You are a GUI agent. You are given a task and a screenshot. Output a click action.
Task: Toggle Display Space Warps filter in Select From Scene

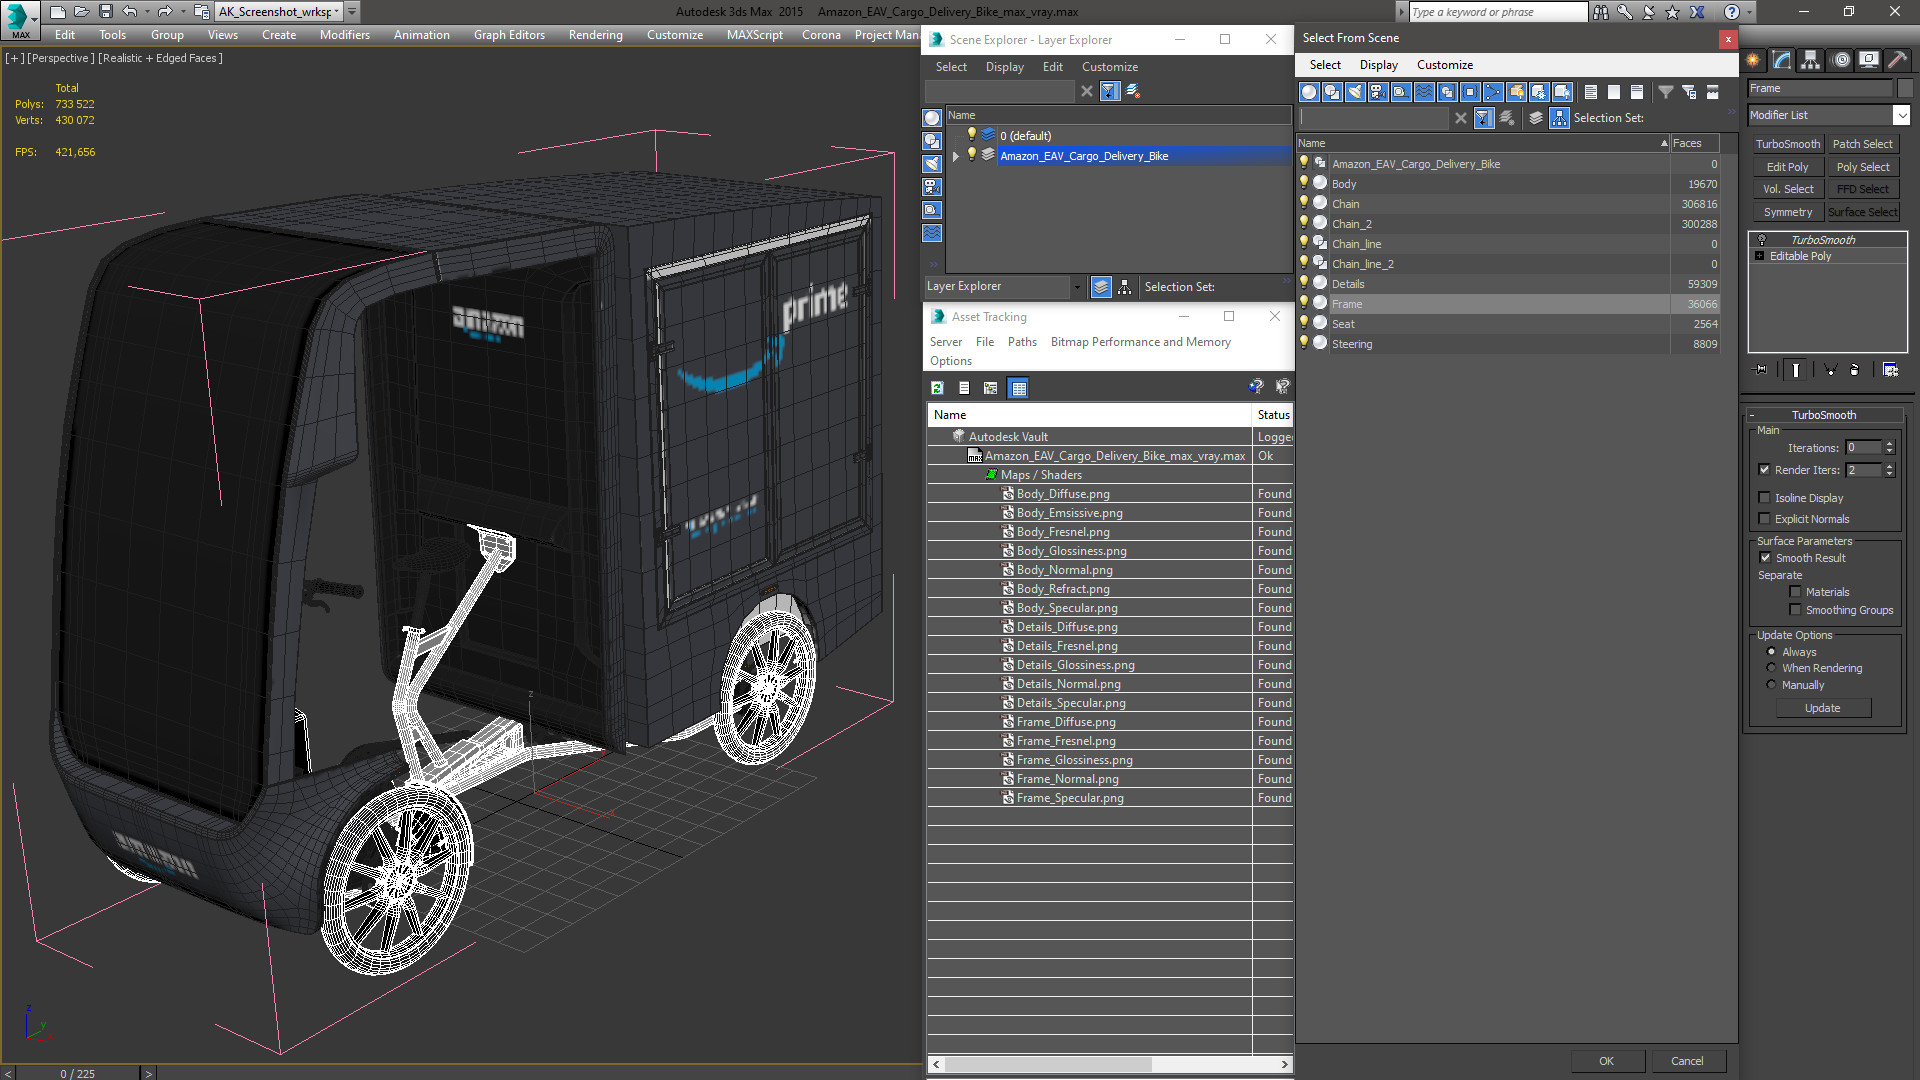[x=1424, y=92]
